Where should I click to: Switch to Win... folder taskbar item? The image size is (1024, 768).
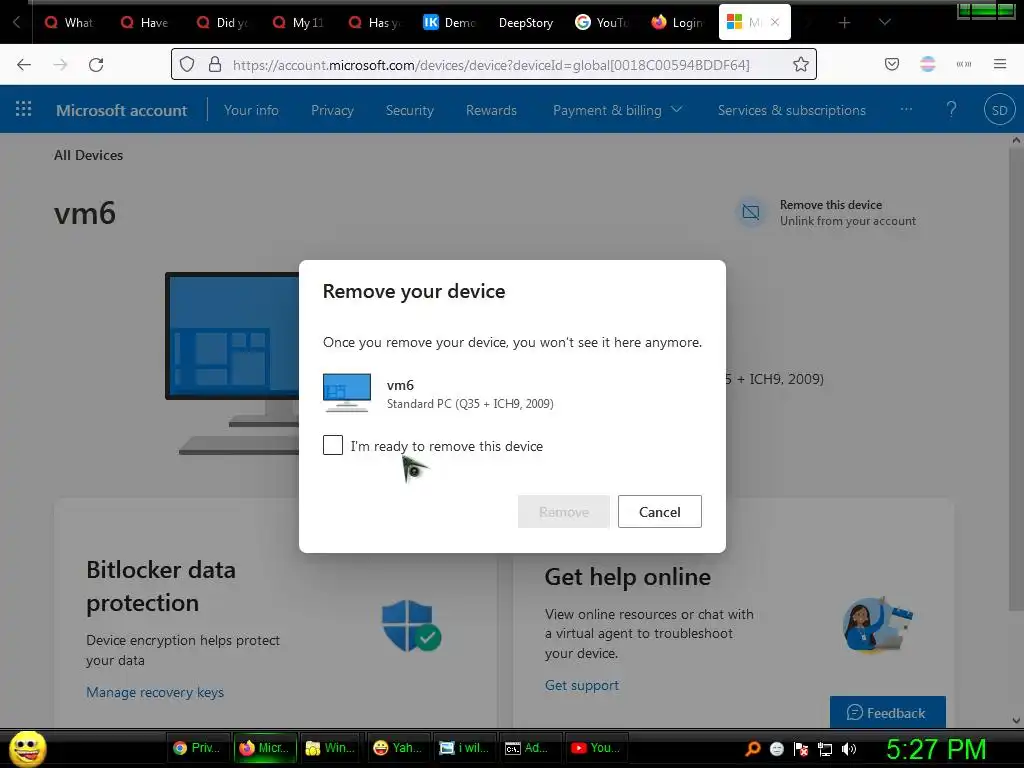(331, 748)
